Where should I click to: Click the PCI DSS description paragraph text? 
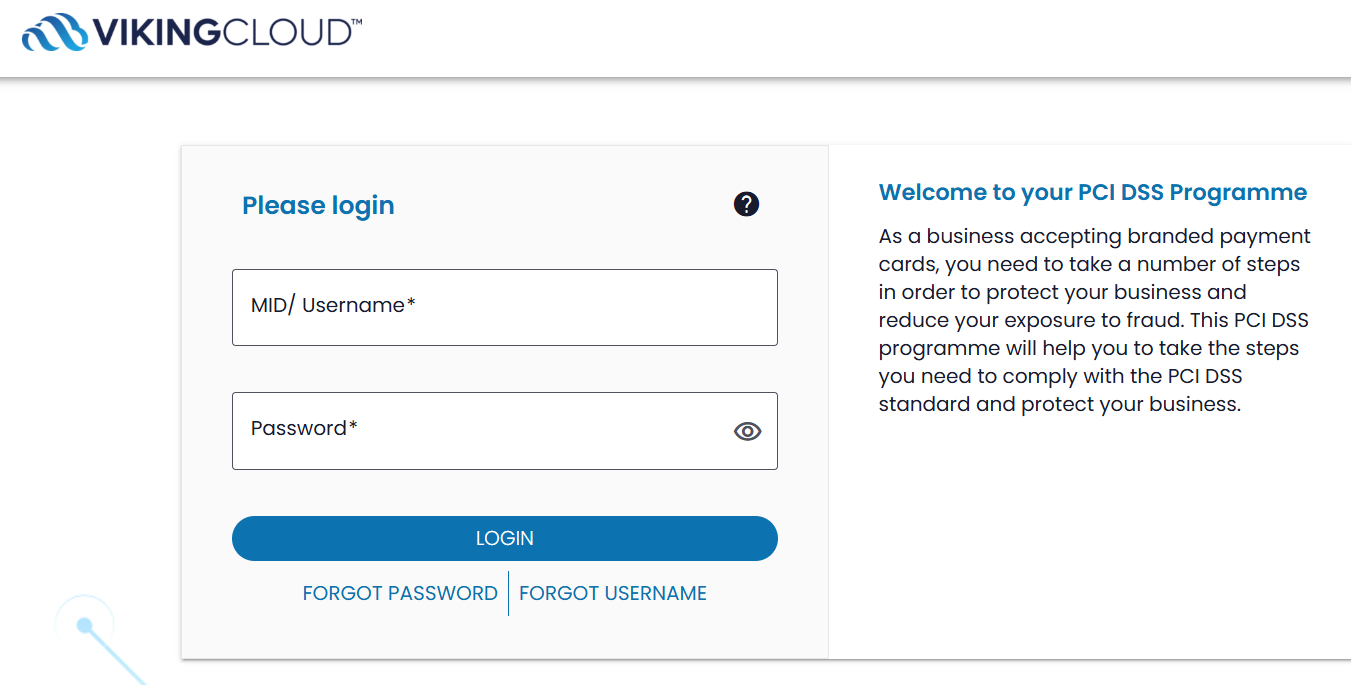point(1095,321)
